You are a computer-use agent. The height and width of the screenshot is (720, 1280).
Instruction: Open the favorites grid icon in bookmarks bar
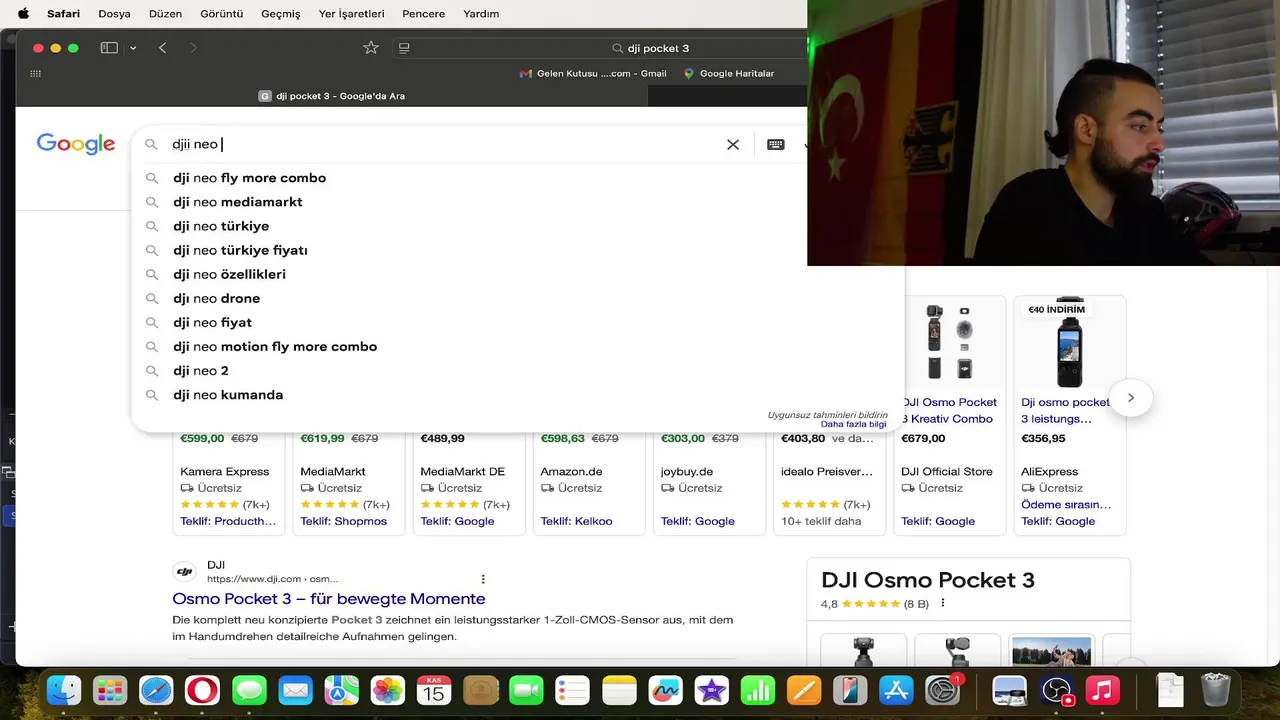[x=36, y=73]
